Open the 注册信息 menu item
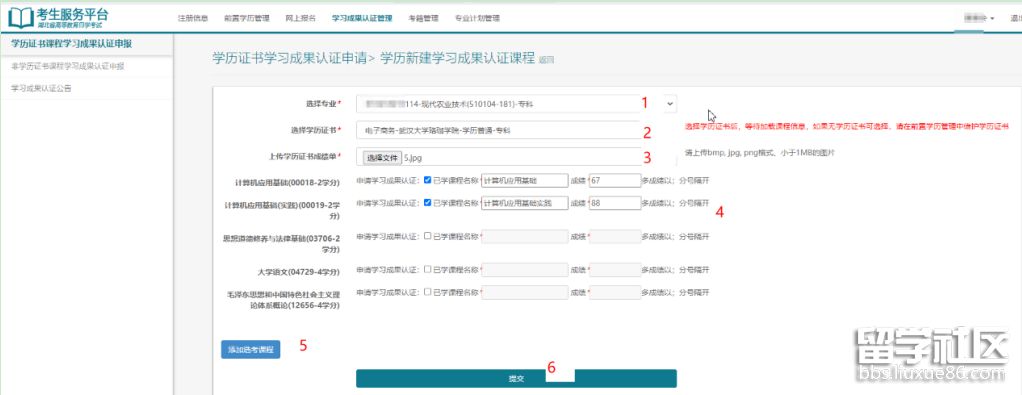 [193, 18]
